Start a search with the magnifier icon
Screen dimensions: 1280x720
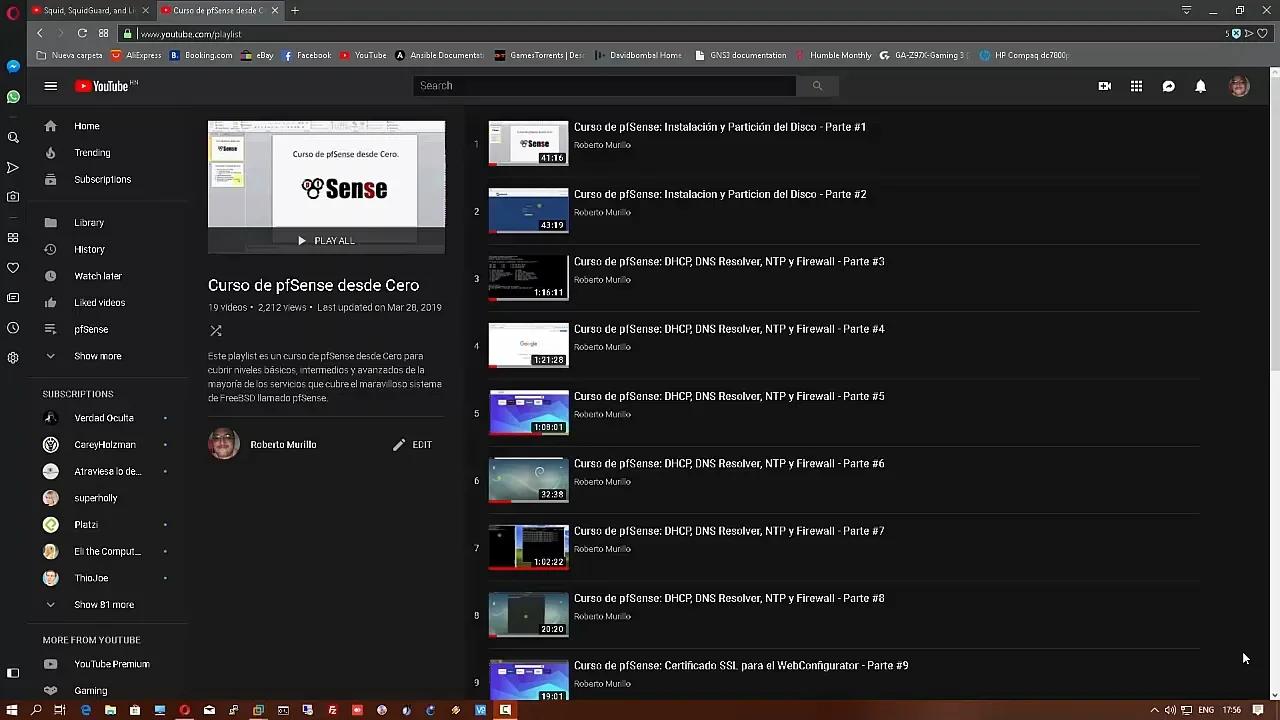(x=817, y=86)
